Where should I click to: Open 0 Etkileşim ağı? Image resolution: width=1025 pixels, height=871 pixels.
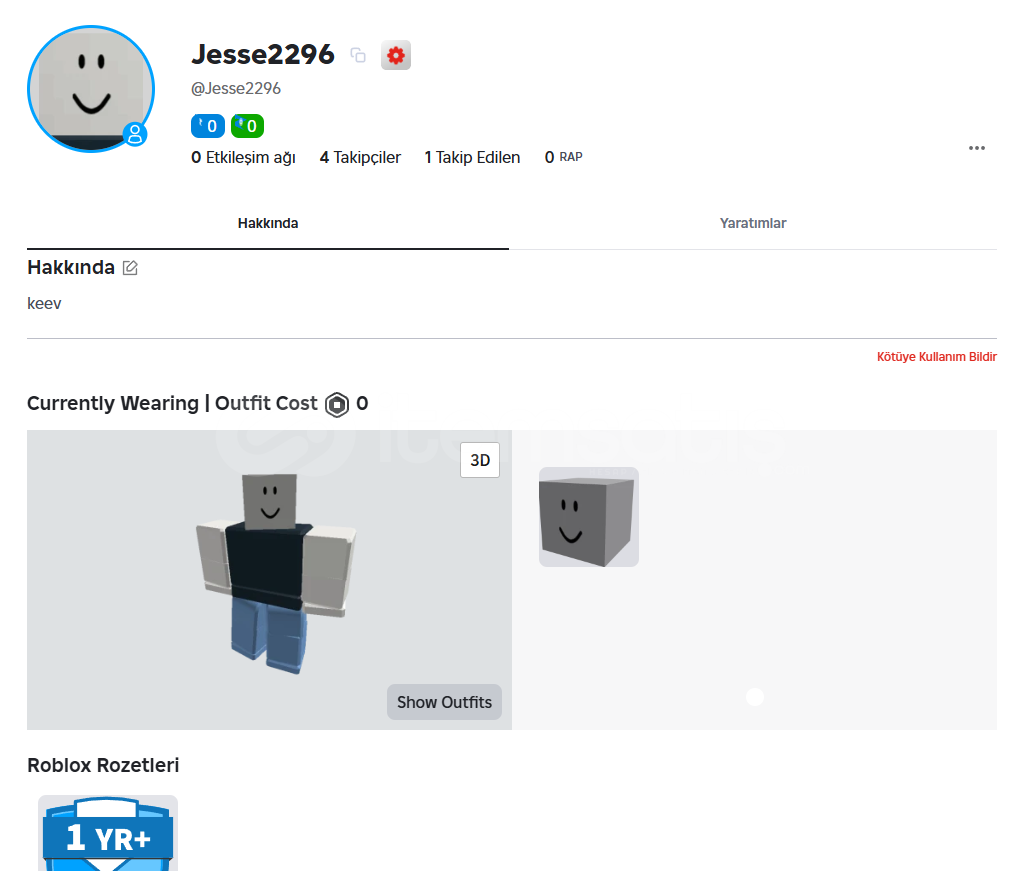[243, 158]
